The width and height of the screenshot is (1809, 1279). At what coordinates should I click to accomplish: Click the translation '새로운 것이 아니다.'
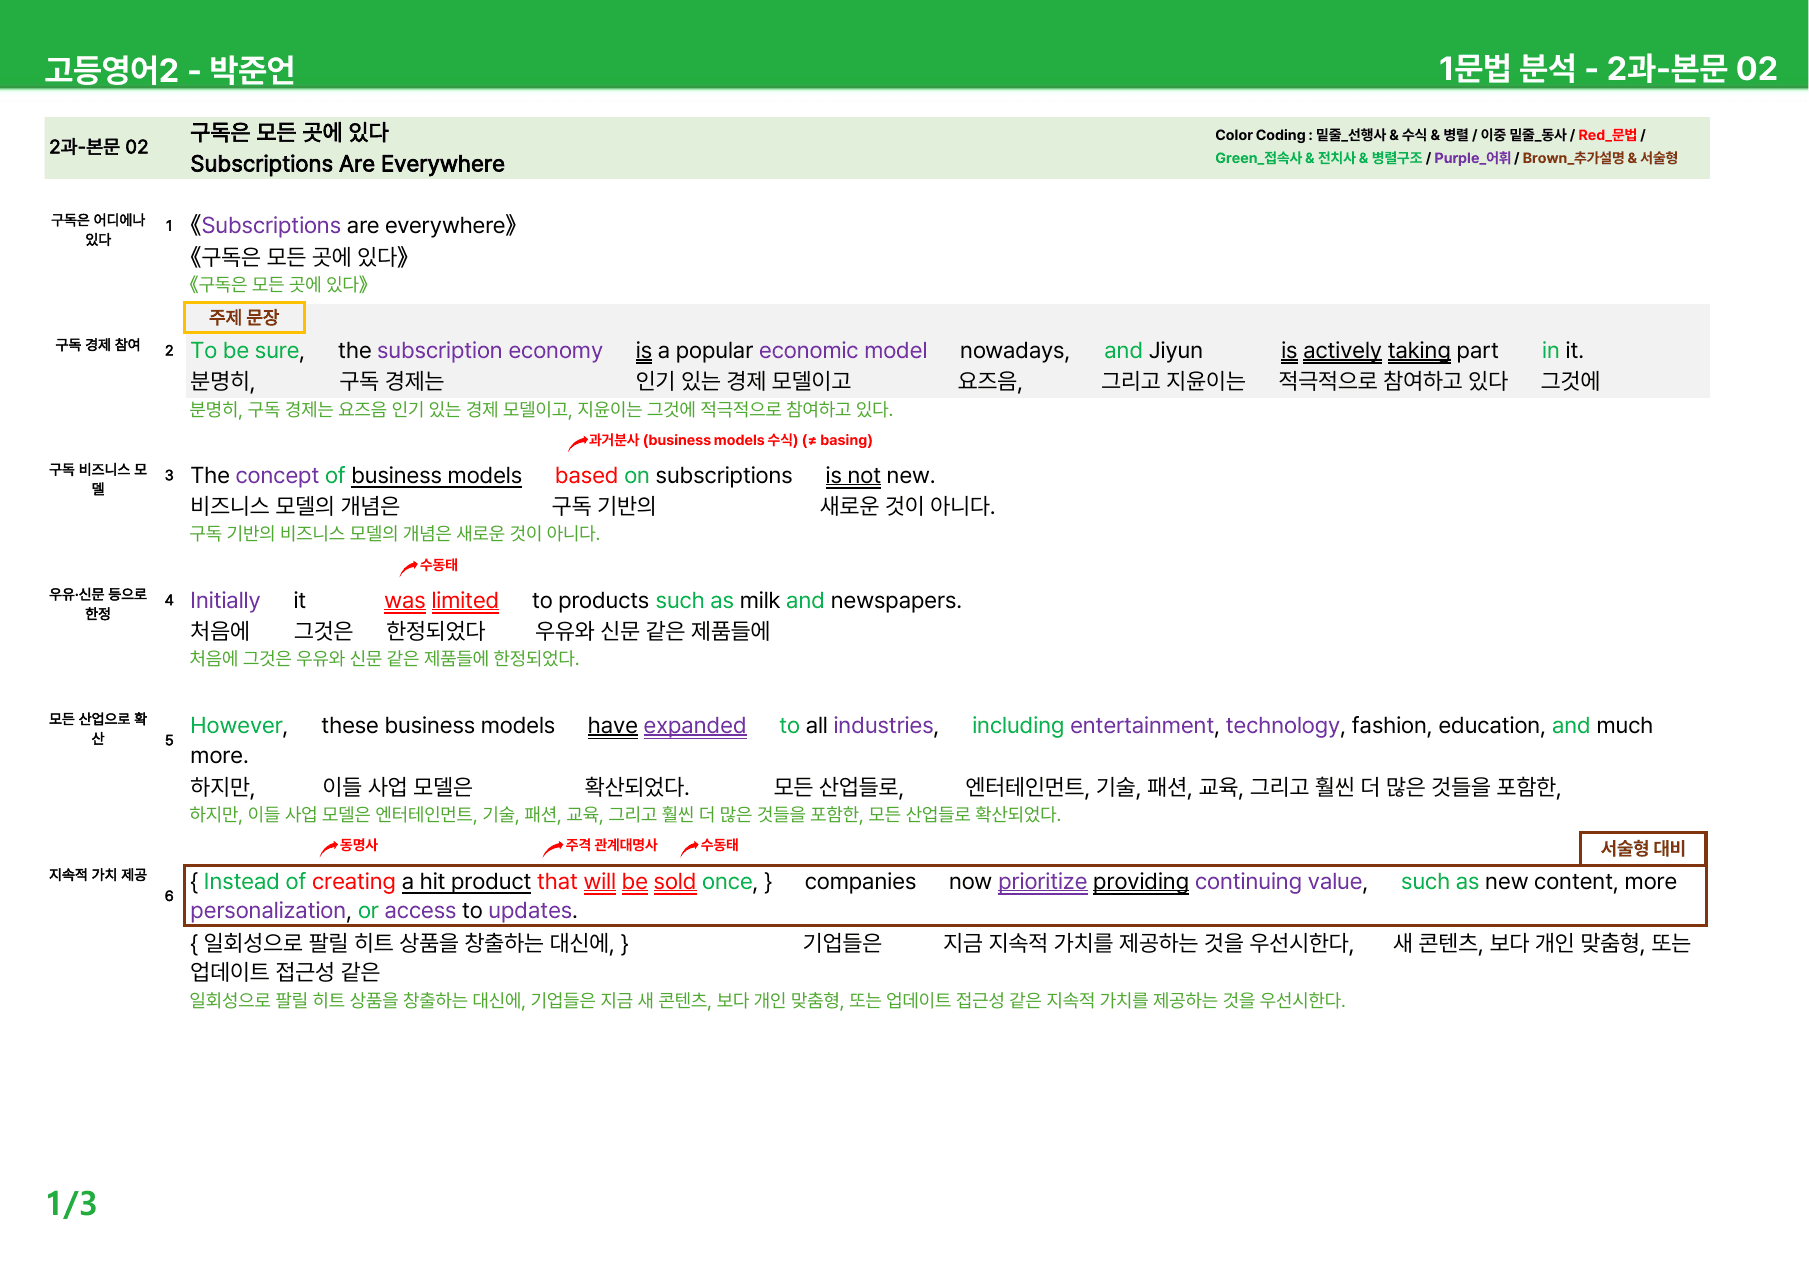click(x=908, y=506)
